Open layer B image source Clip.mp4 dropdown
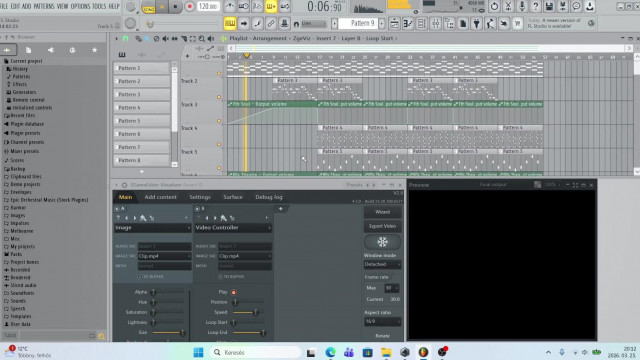The height and width of the screenshot is (360, 640). click(245, 256)
